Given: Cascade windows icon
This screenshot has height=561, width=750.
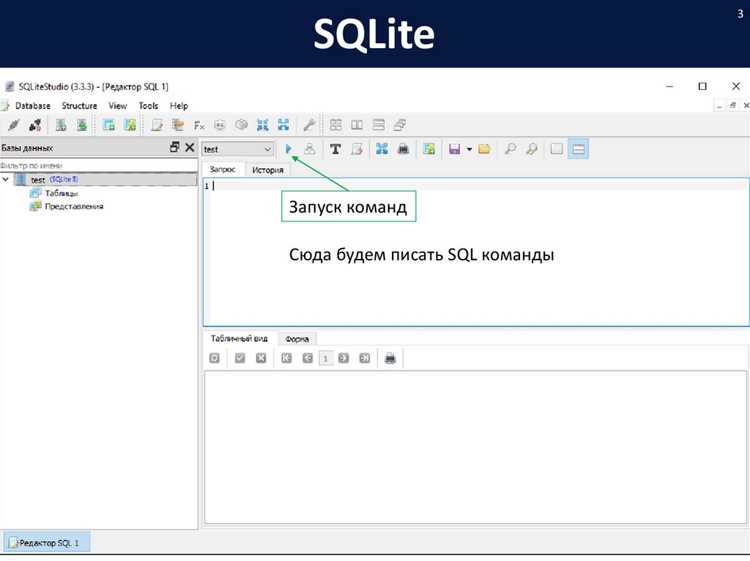Looking at the screenshot, I should [x=399, y=125].
